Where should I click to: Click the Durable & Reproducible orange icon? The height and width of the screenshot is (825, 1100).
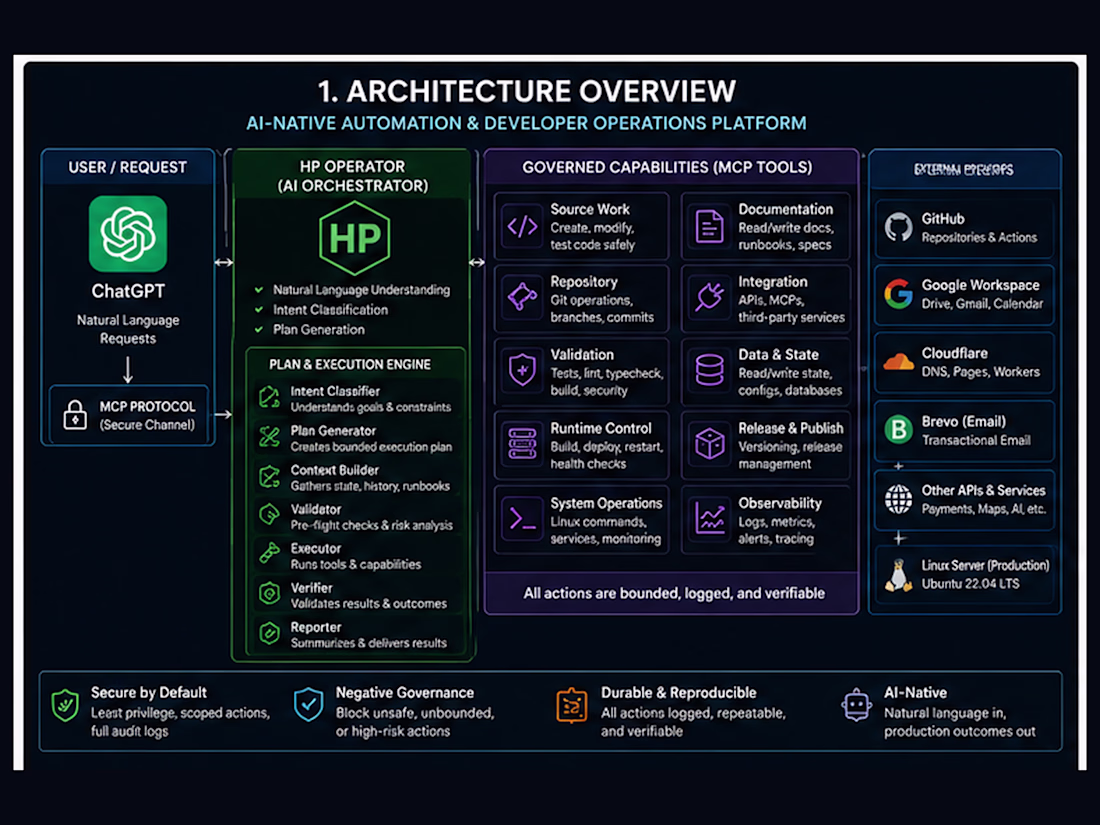[x=572, y=705]
